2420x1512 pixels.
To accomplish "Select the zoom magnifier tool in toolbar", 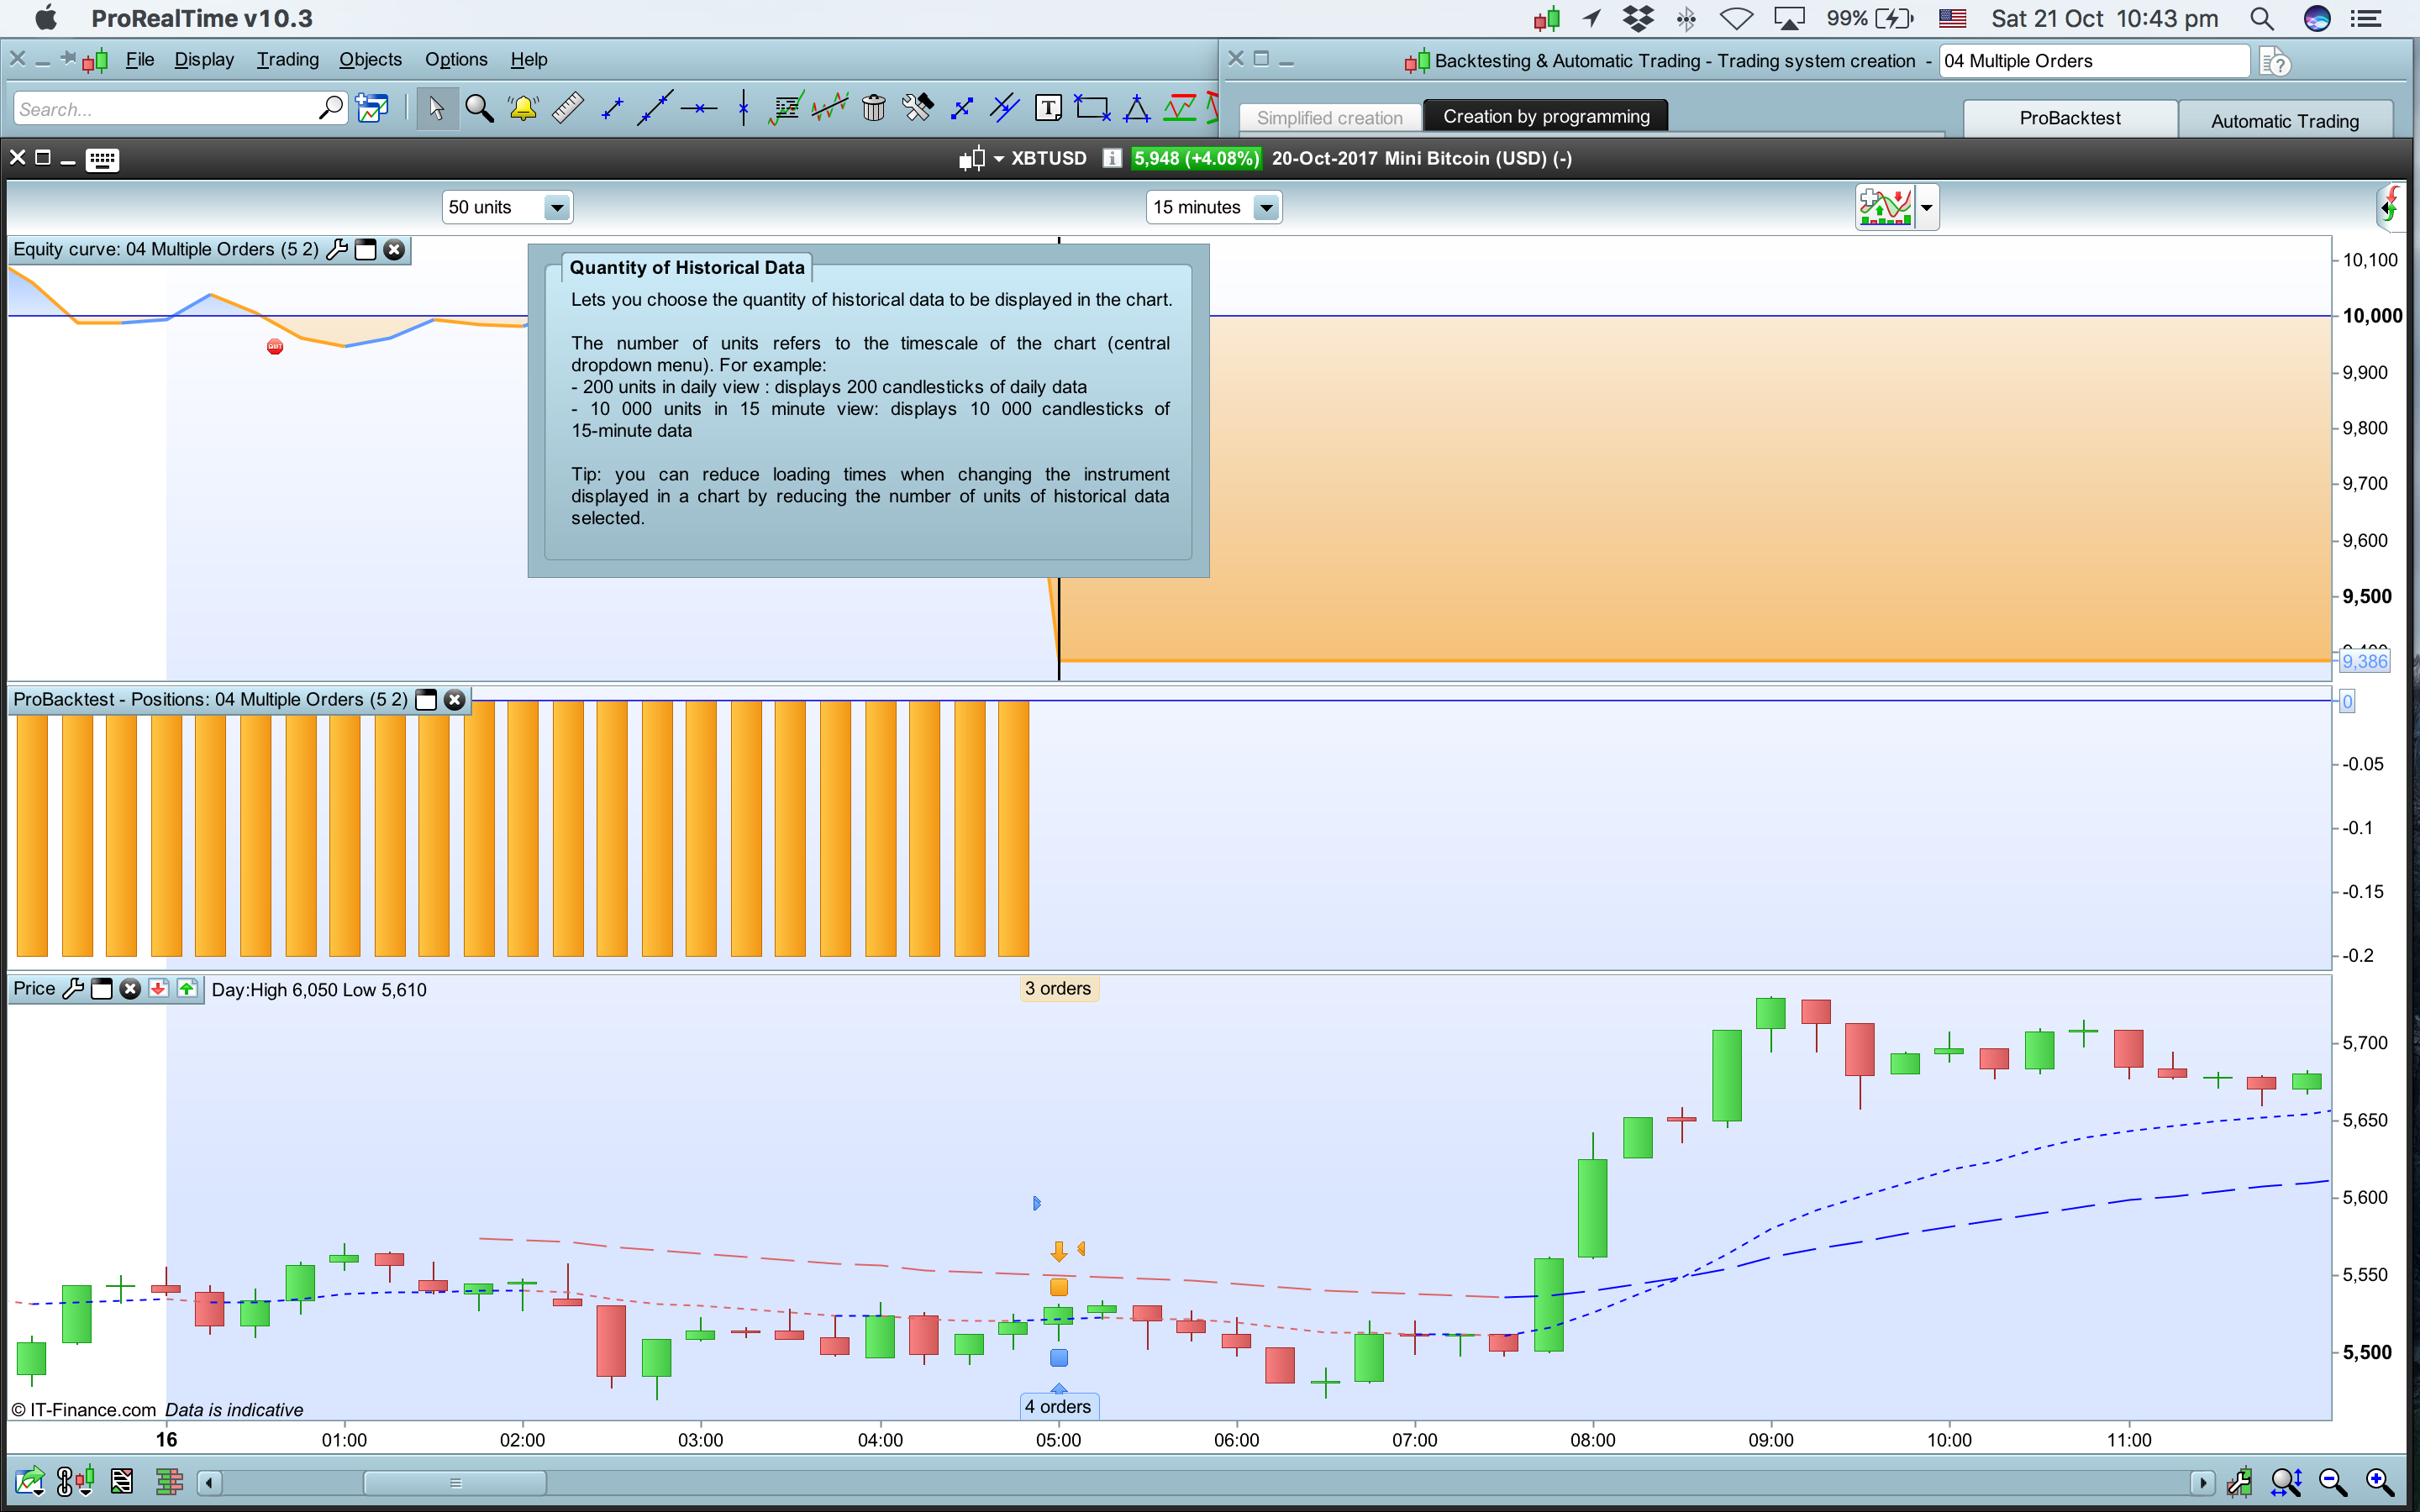I will coord(479,108).
